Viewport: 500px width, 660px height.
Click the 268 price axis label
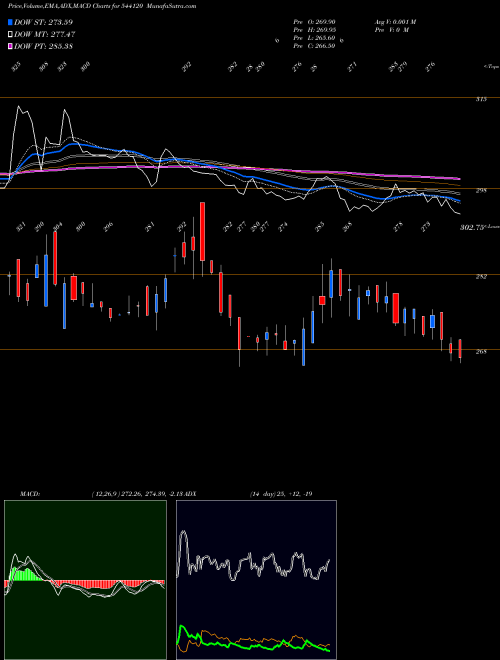coord(481,351)
